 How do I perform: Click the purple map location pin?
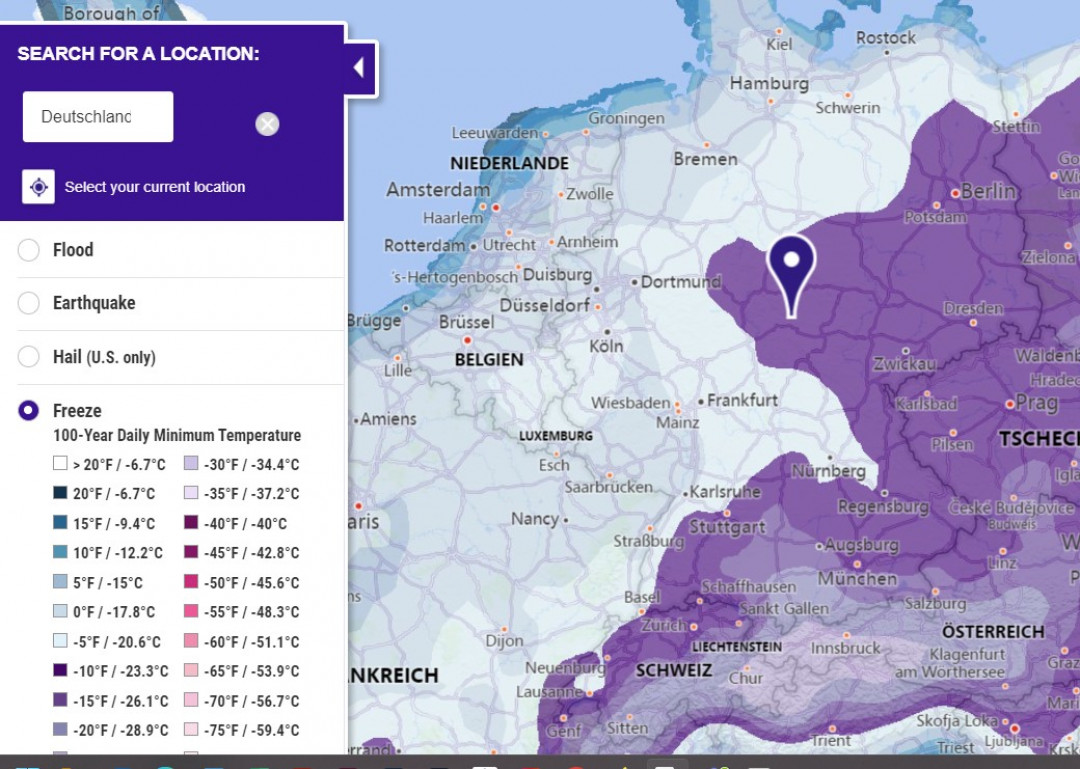pos(791,274)
